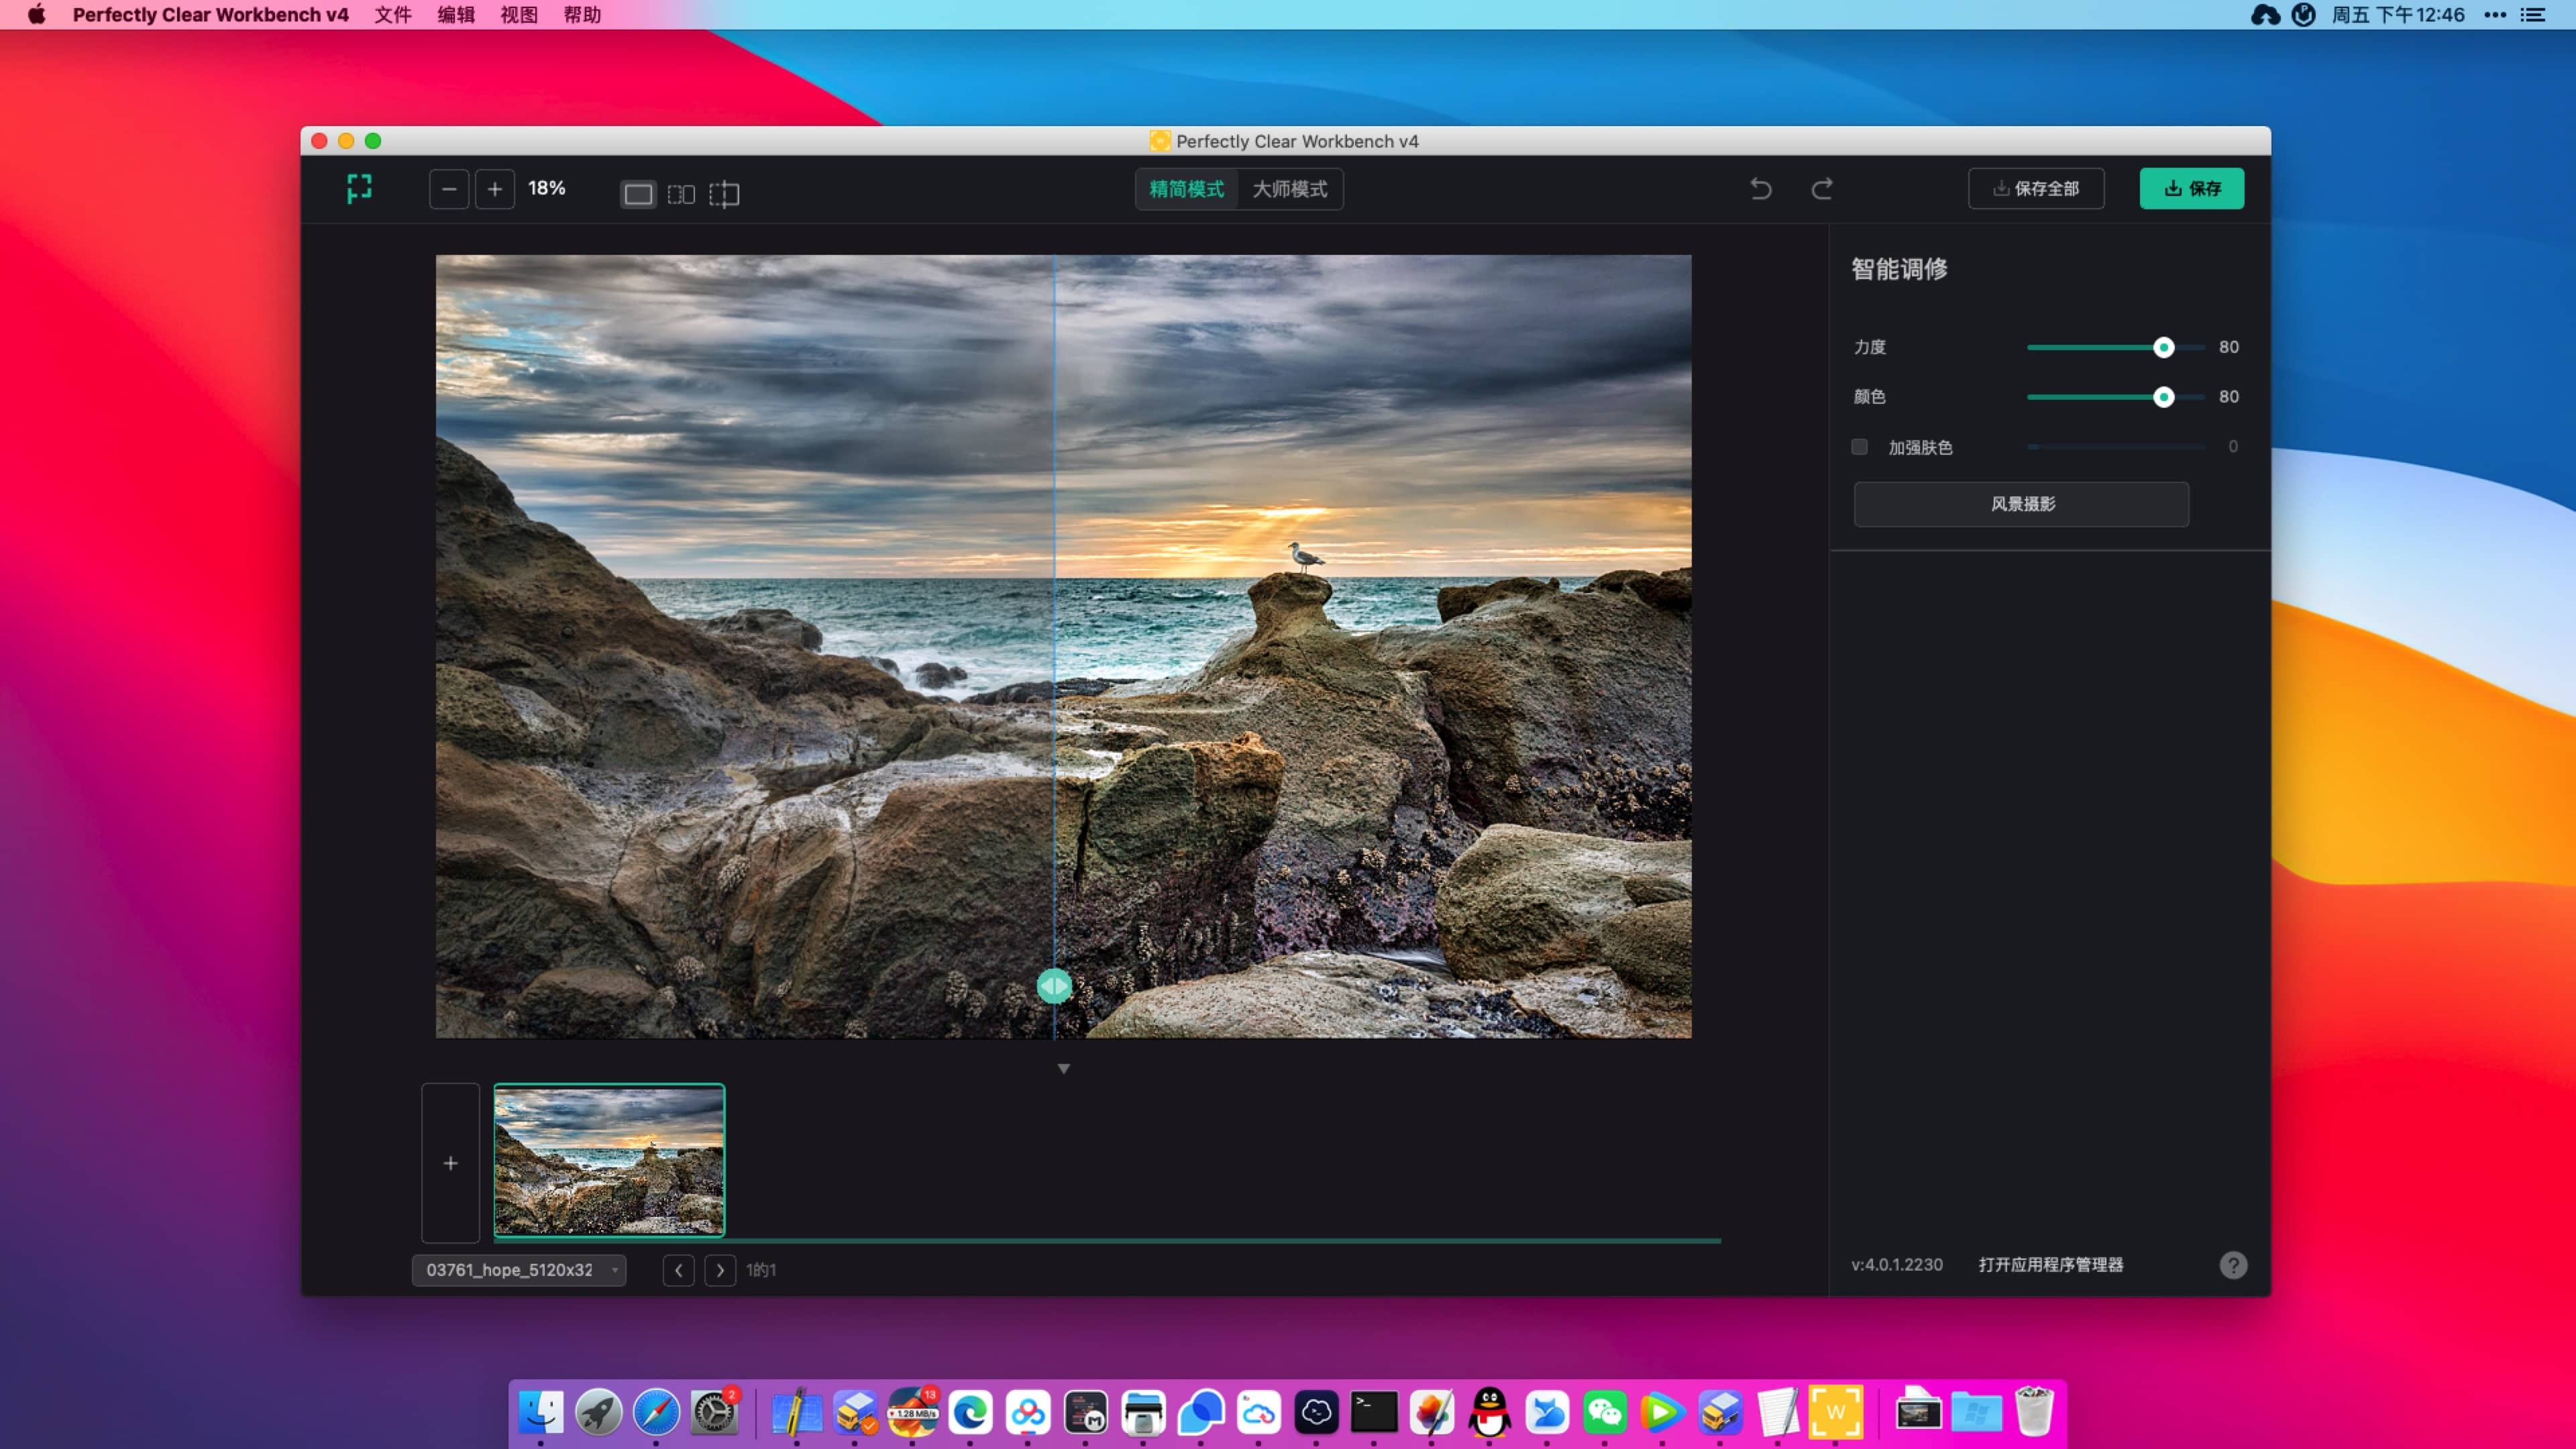Enable the 加强肤色 checkbox

[1859, 447]
